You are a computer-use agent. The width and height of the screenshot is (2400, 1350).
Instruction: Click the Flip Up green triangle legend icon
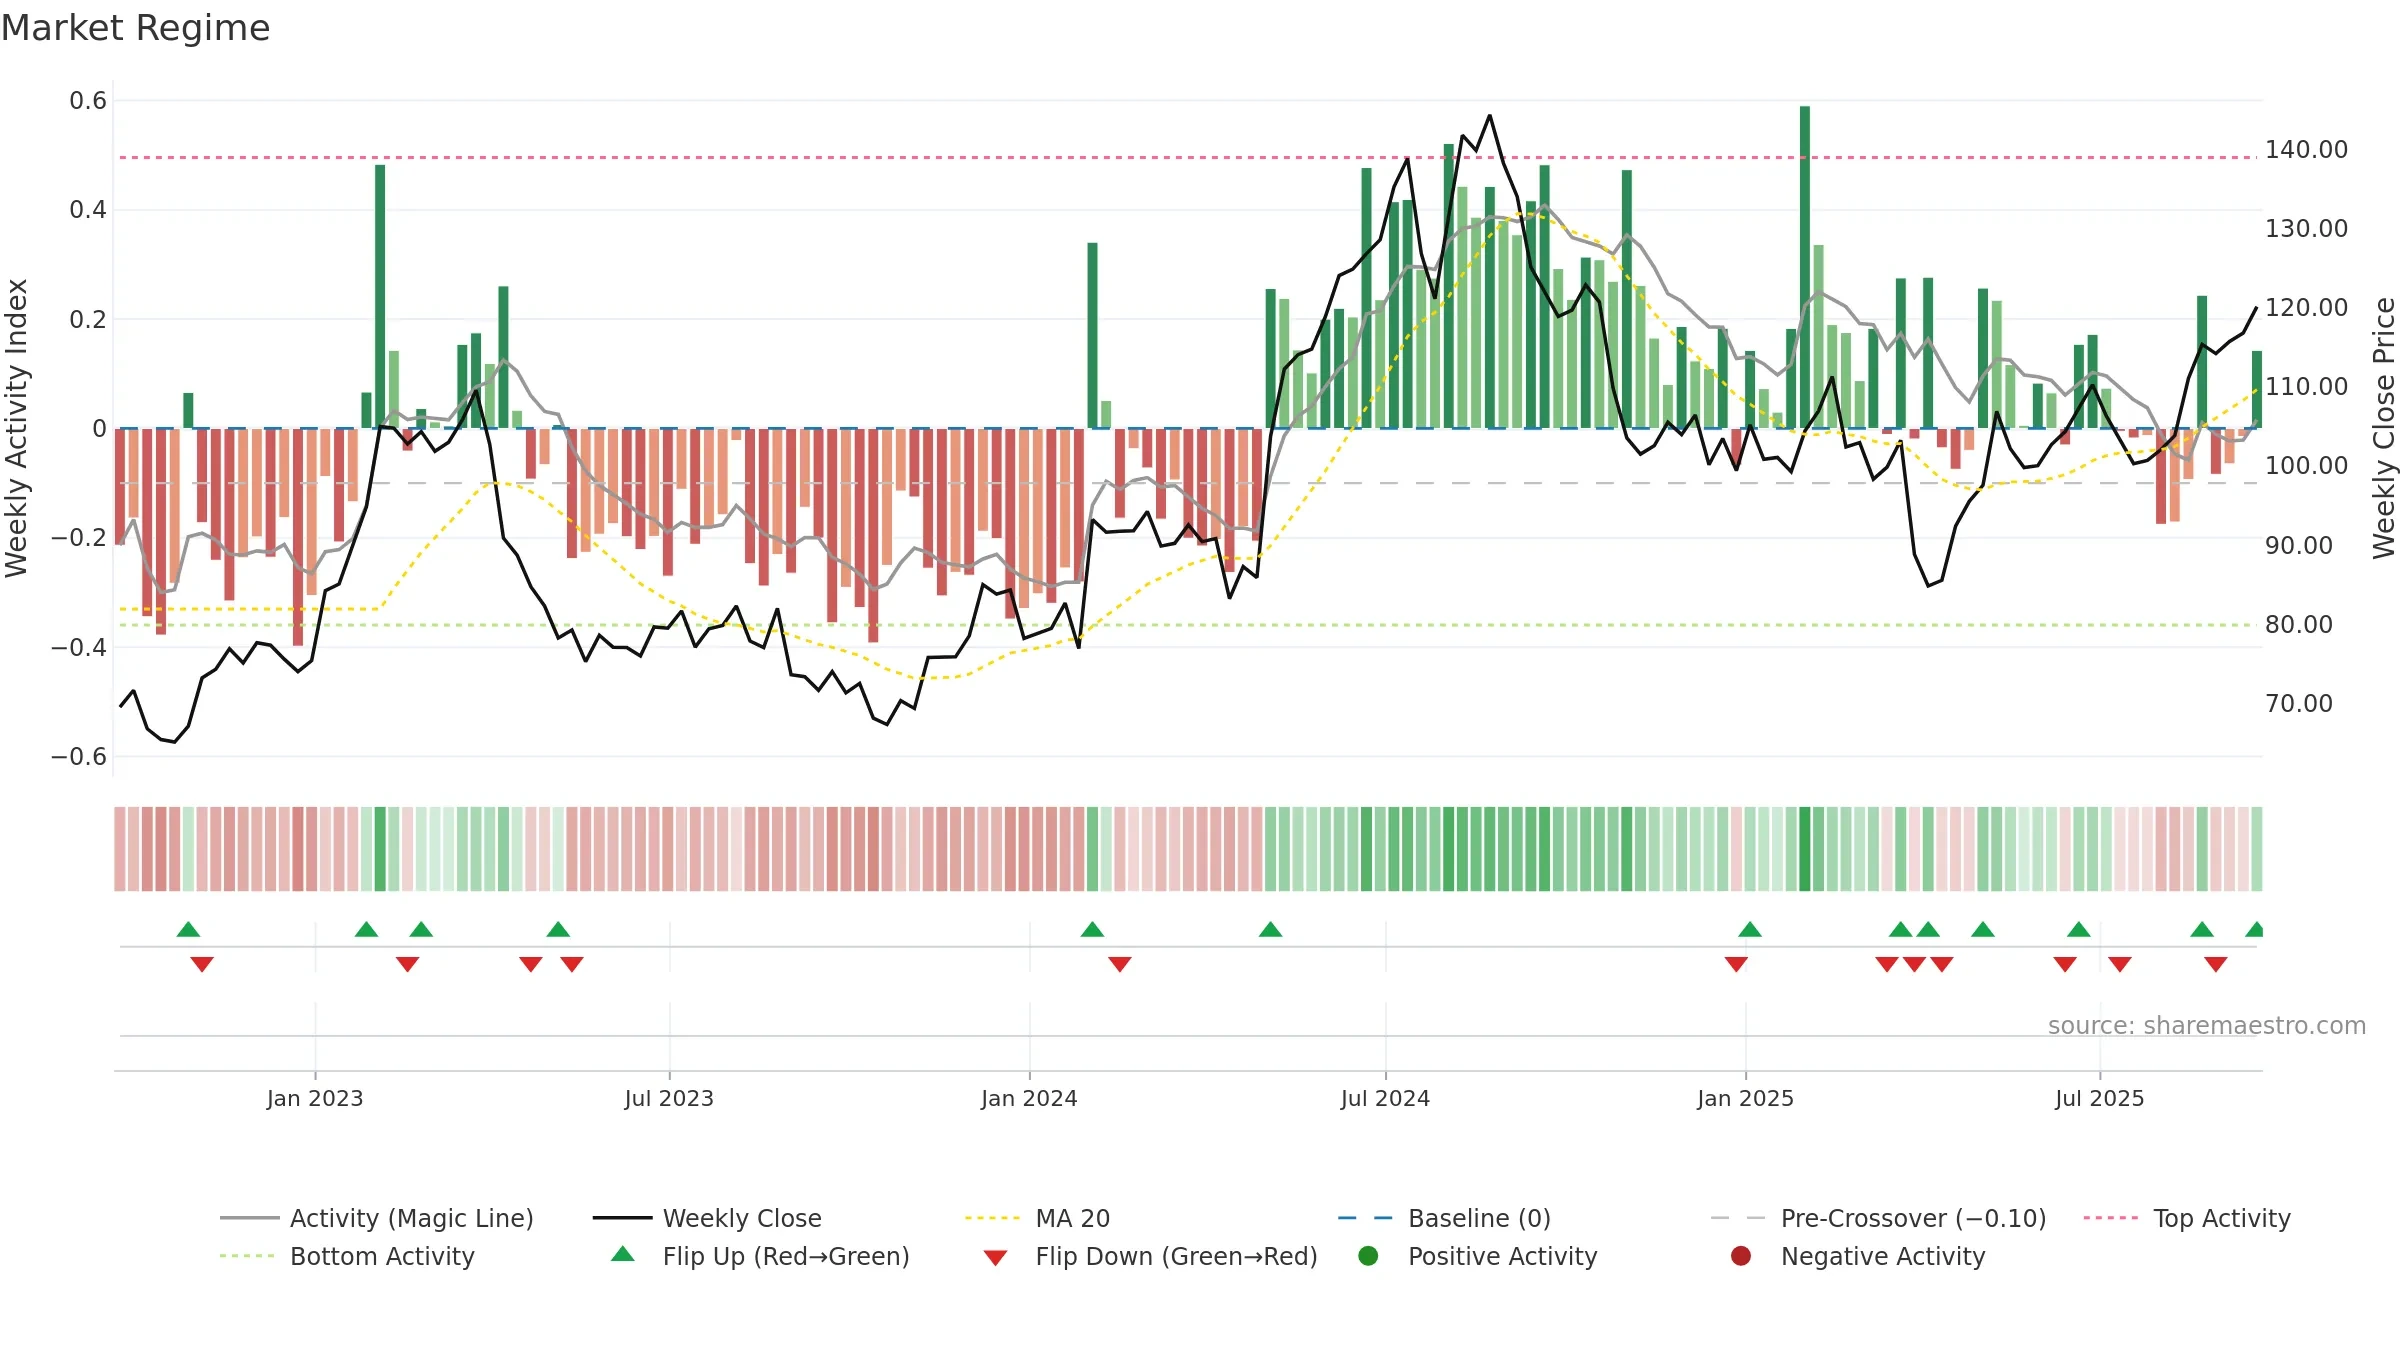[623, 1254]
